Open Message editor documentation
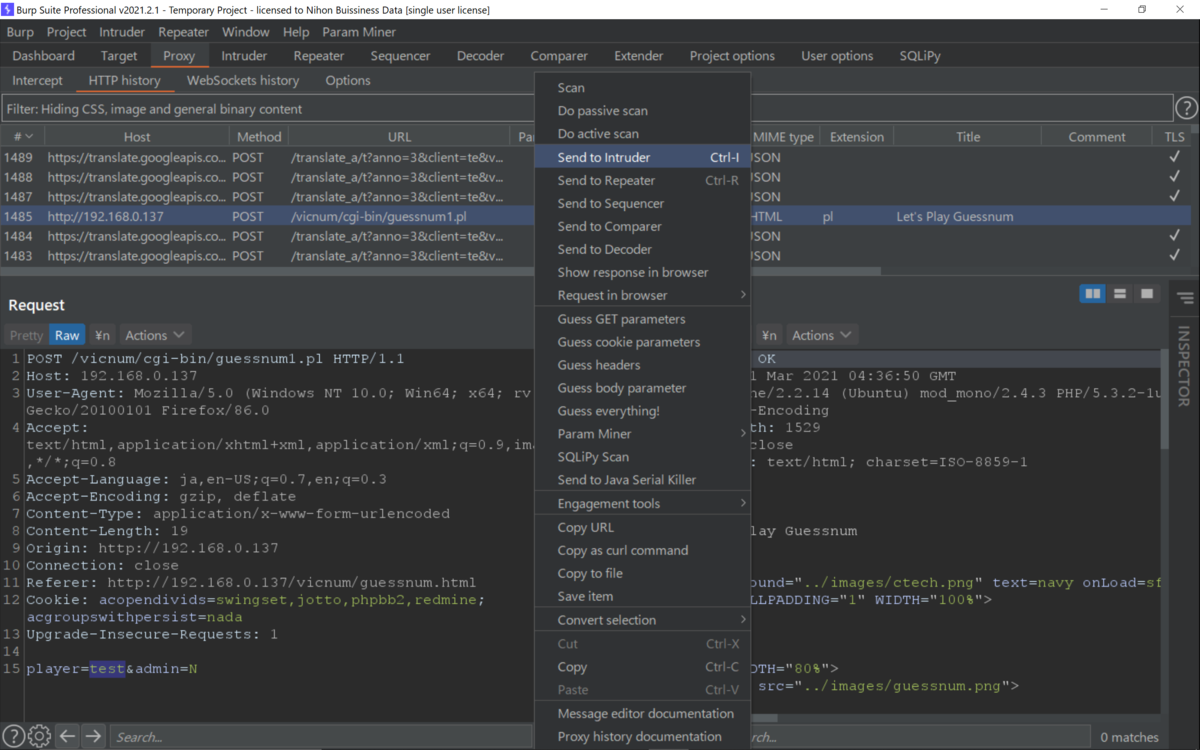The width and height of the screenshot is (1200, 750). [x=642, y=713]
